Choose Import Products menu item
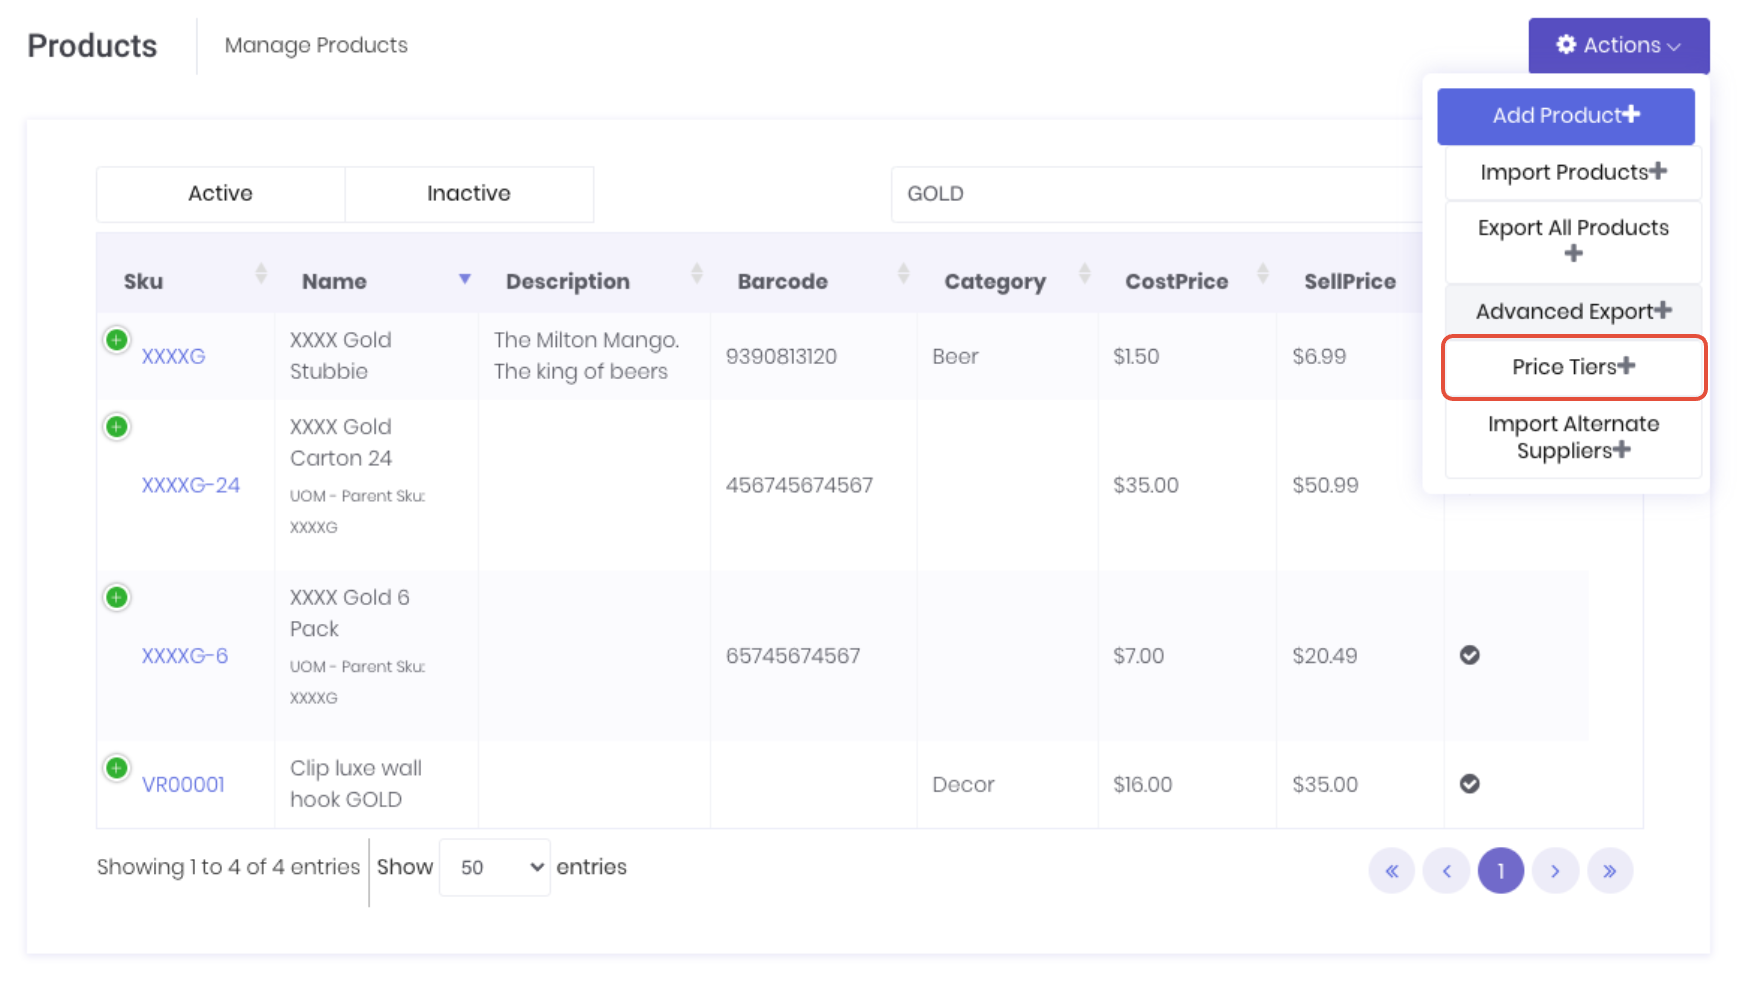Image resolution: width=1740 pixels, height=982 pixels. point(1574,172)
